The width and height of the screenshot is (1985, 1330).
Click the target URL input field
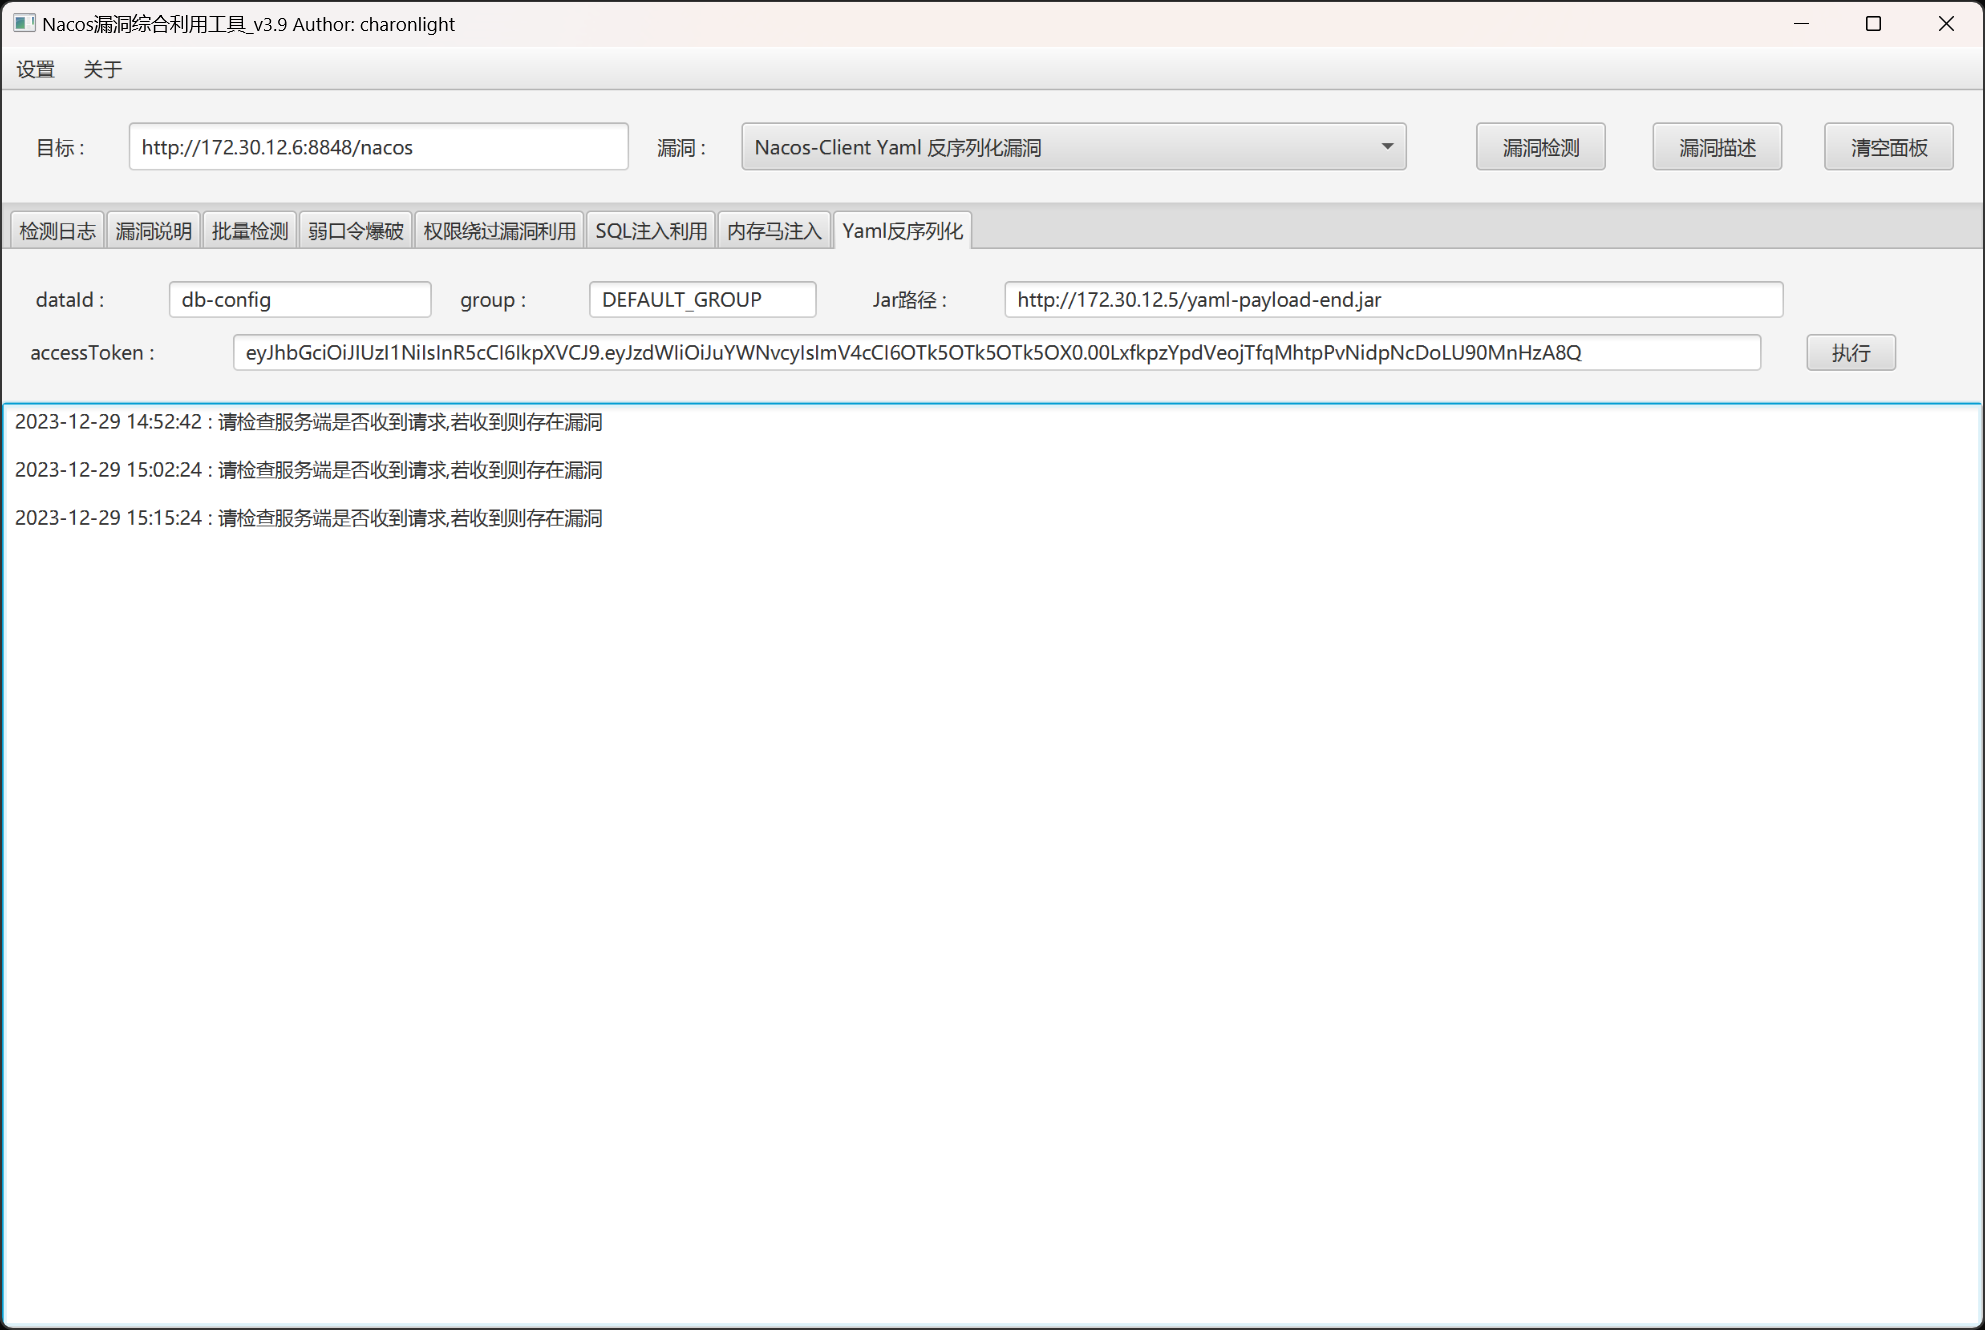[x=378, y=147]
